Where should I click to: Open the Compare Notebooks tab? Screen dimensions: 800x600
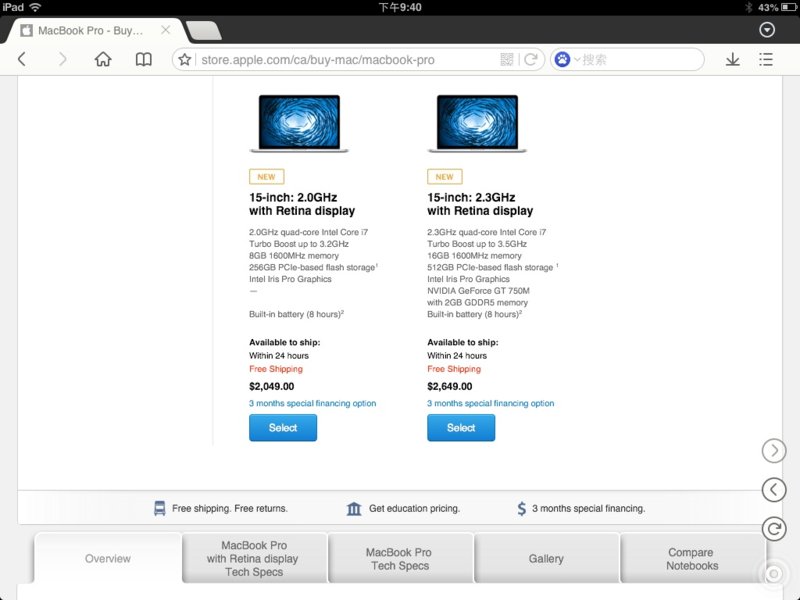pyautogui.click(x=692, y=559)
